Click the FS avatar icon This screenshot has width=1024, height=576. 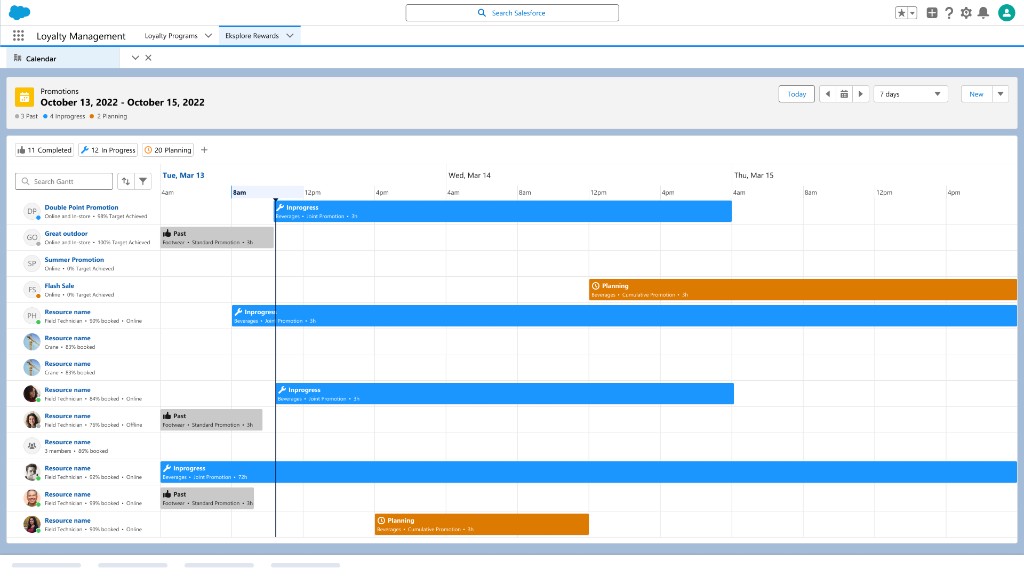(31, 289)
